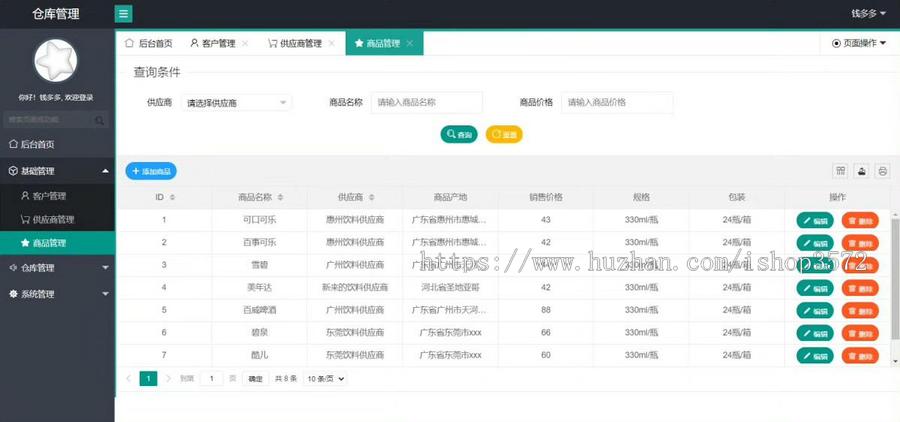Click the 商品名称 input field
The height and width of the screenshot is (422, 900).
click(426, 102)
